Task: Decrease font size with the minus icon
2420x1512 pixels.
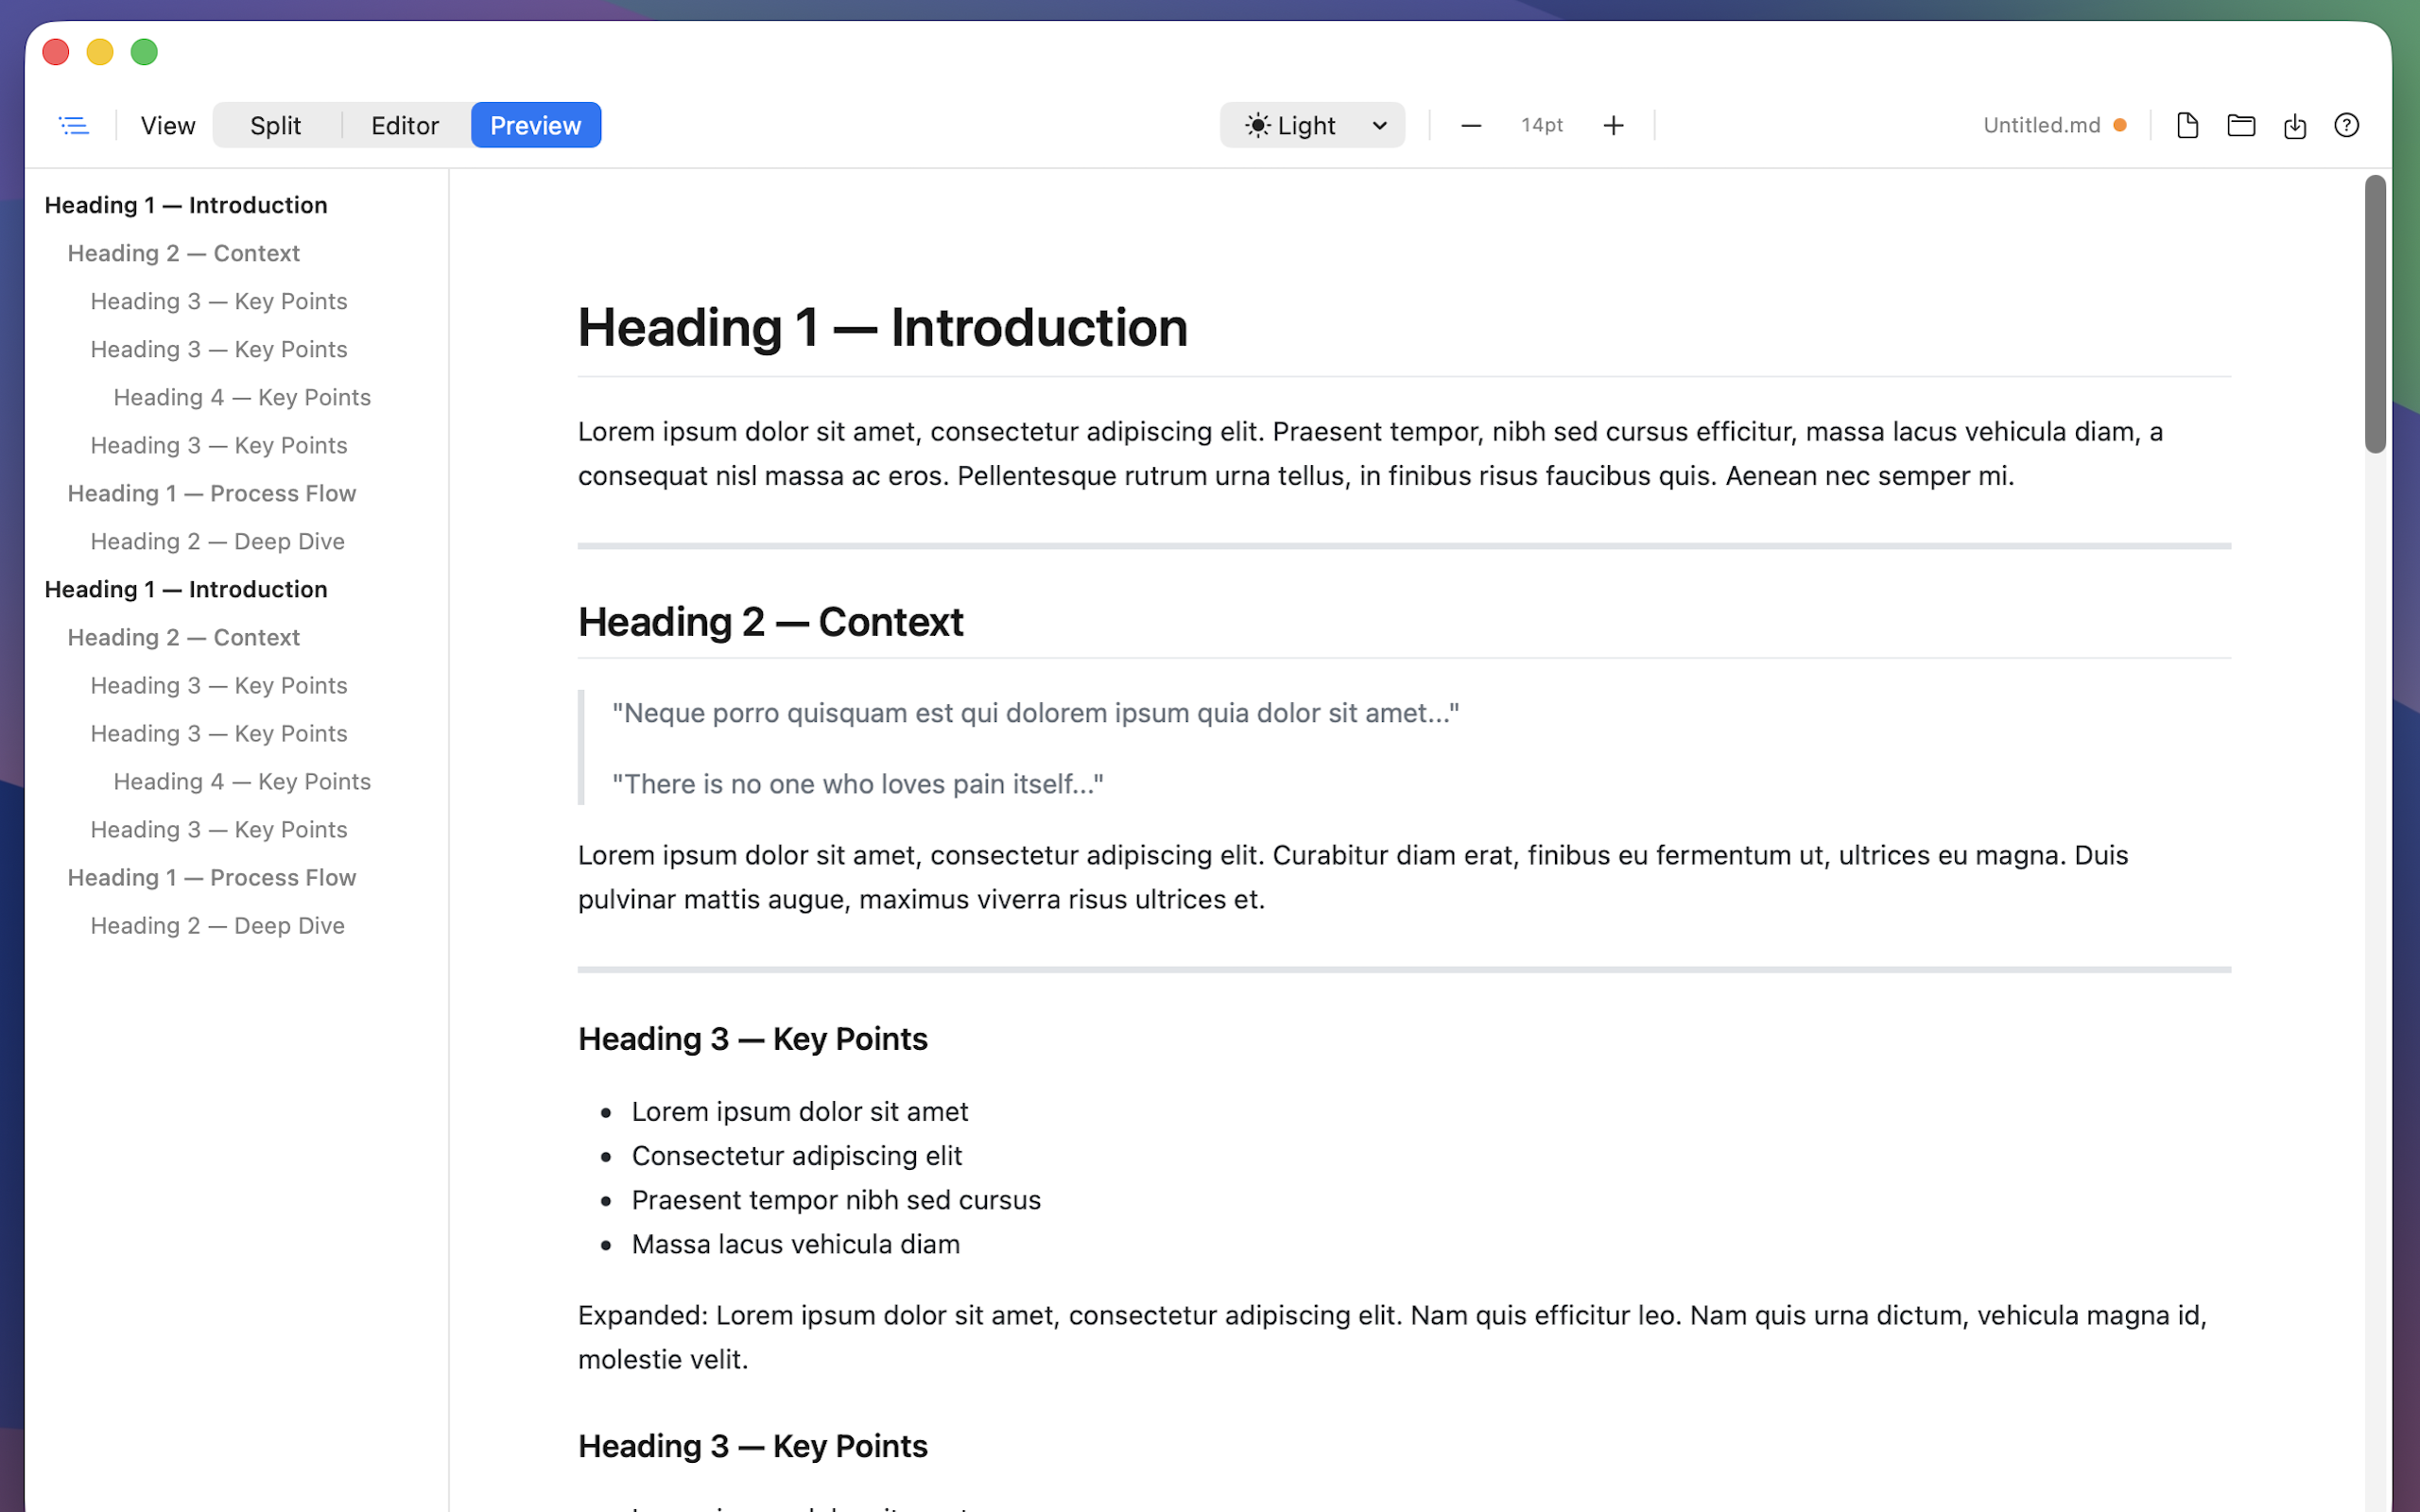Action: pos(1470,124)
